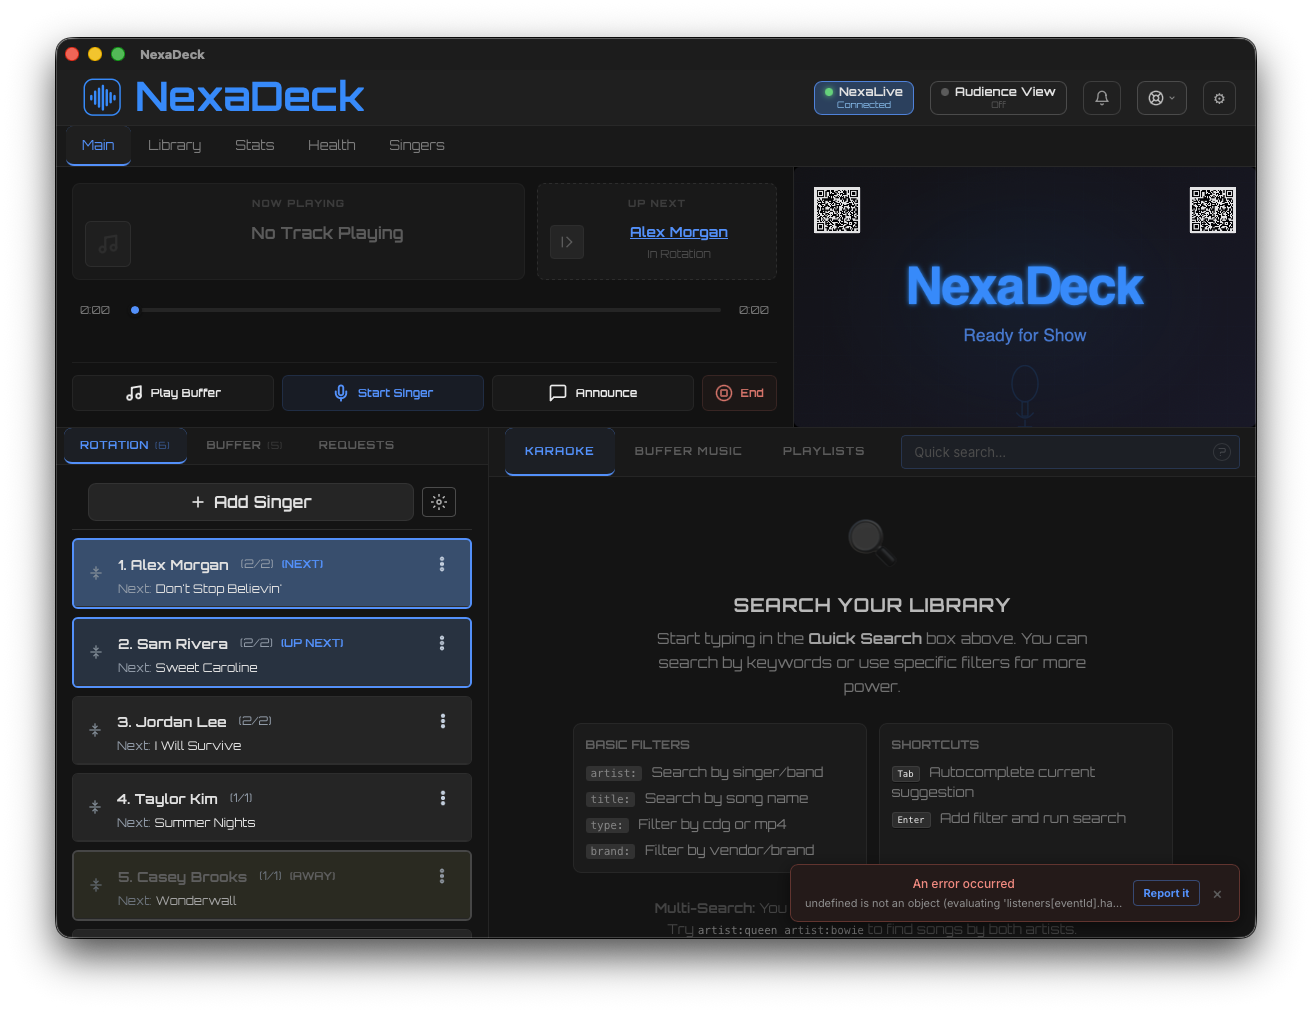The image size is (1312, 1012).
Task: Open Casey Brooks' three-dot options menu
Action: click(x=441, y=876)
